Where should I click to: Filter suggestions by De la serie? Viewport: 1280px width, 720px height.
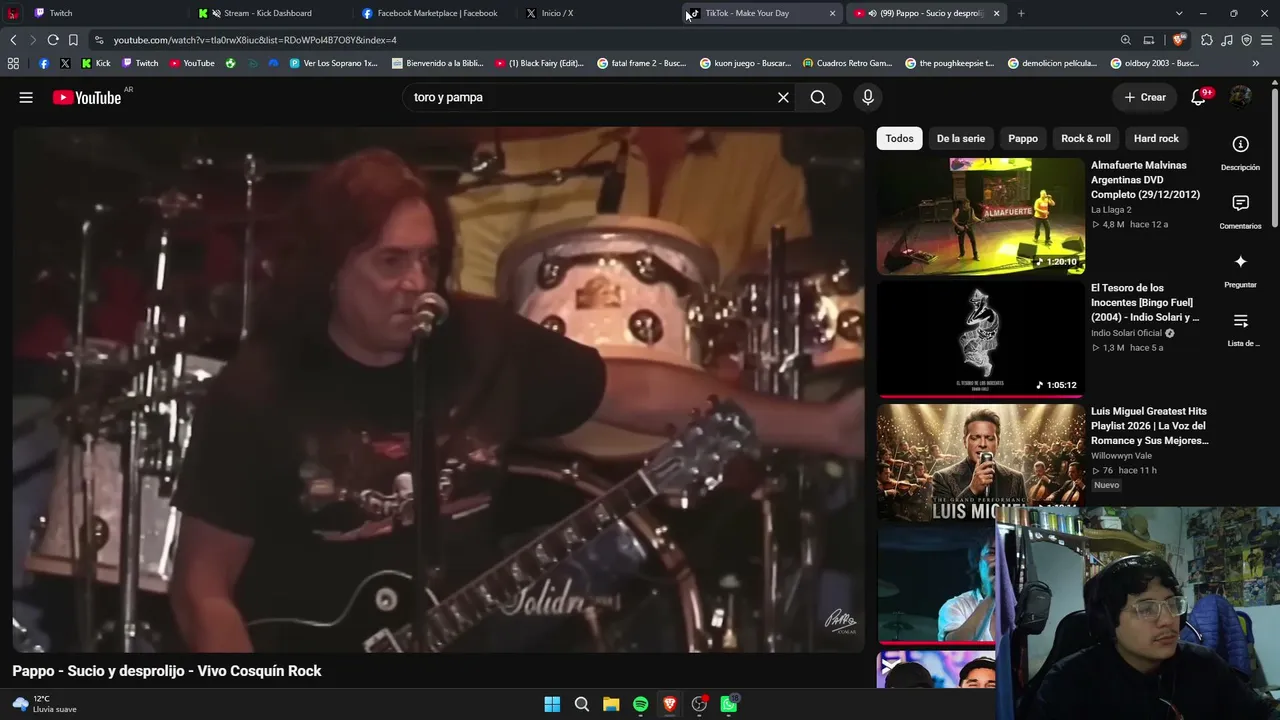tap(961, 138)
